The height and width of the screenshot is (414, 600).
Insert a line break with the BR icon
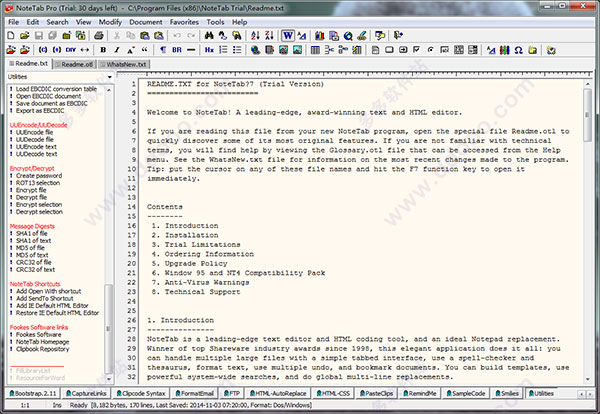point(177,50)
